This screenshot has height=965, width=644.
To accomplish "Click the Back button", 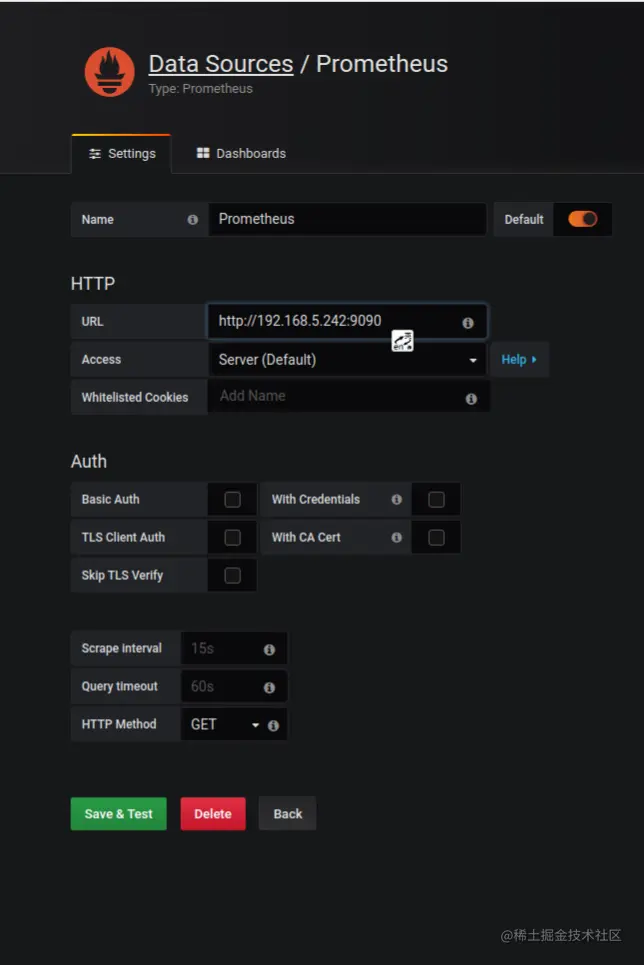I will pos(288,814).
